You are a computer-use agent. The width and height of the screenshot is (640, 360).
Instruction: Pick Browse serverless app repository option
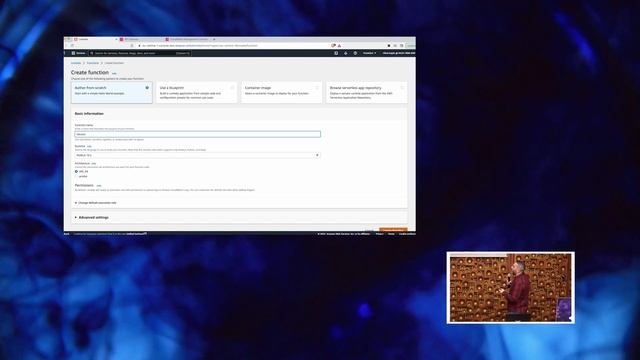(x=366, y=92)
